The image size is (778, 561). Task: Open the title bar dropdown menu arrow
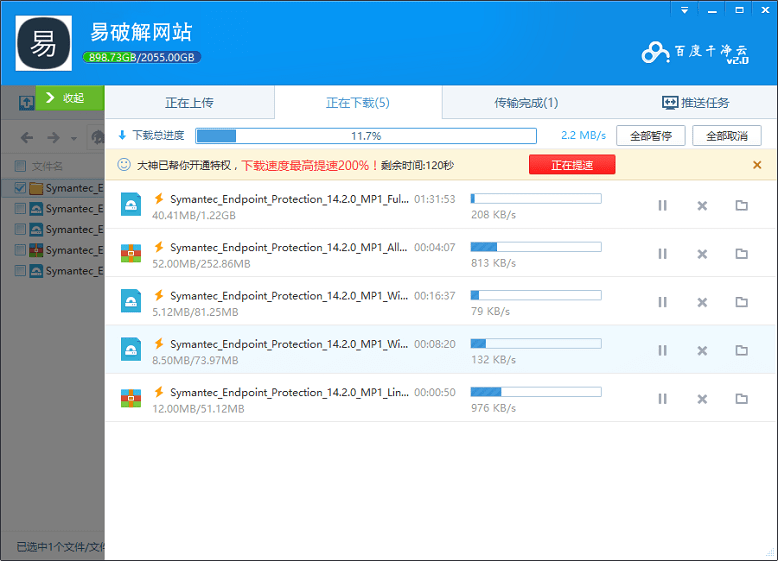(684, 12)
